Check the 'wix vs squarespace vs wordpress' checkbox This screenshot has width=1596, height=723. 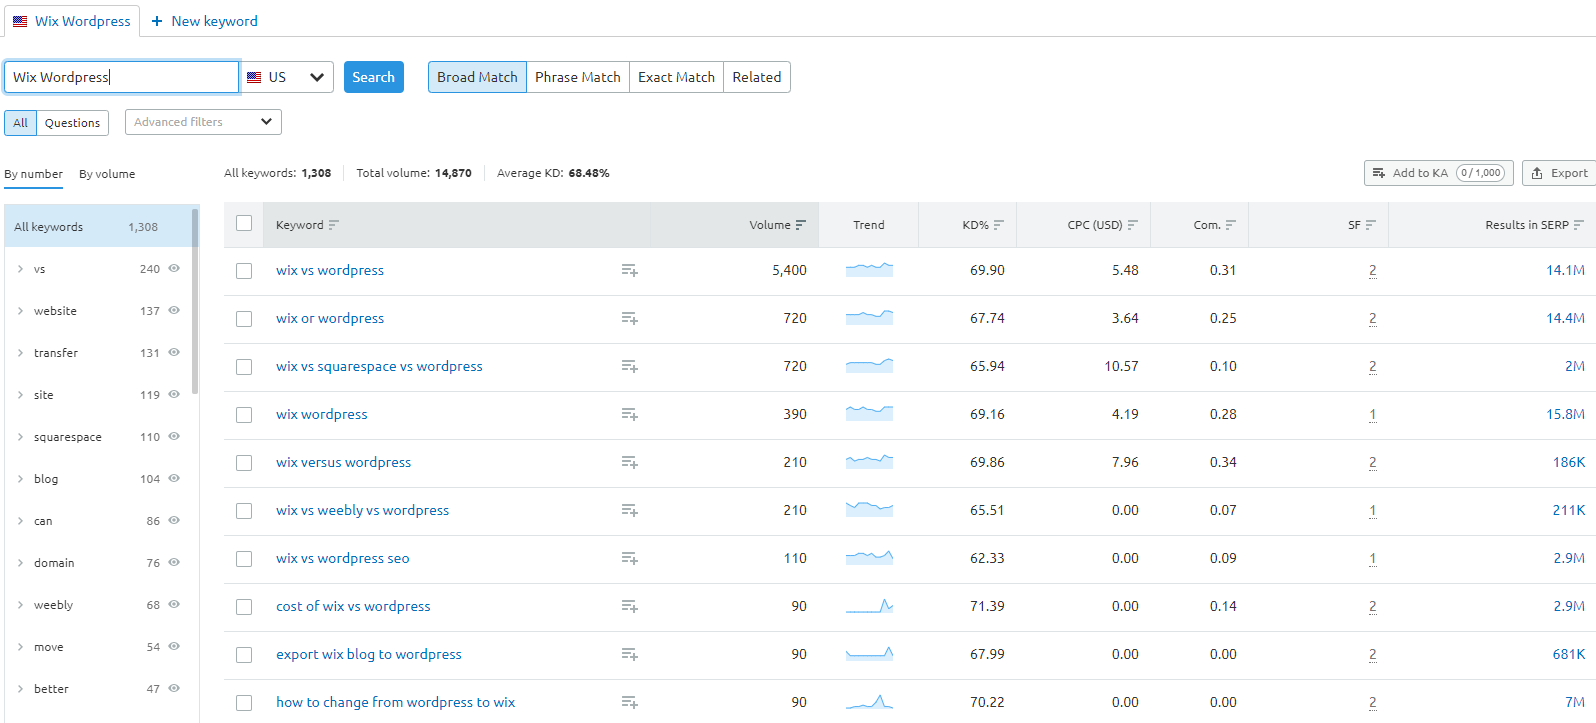tap(244, 367)
